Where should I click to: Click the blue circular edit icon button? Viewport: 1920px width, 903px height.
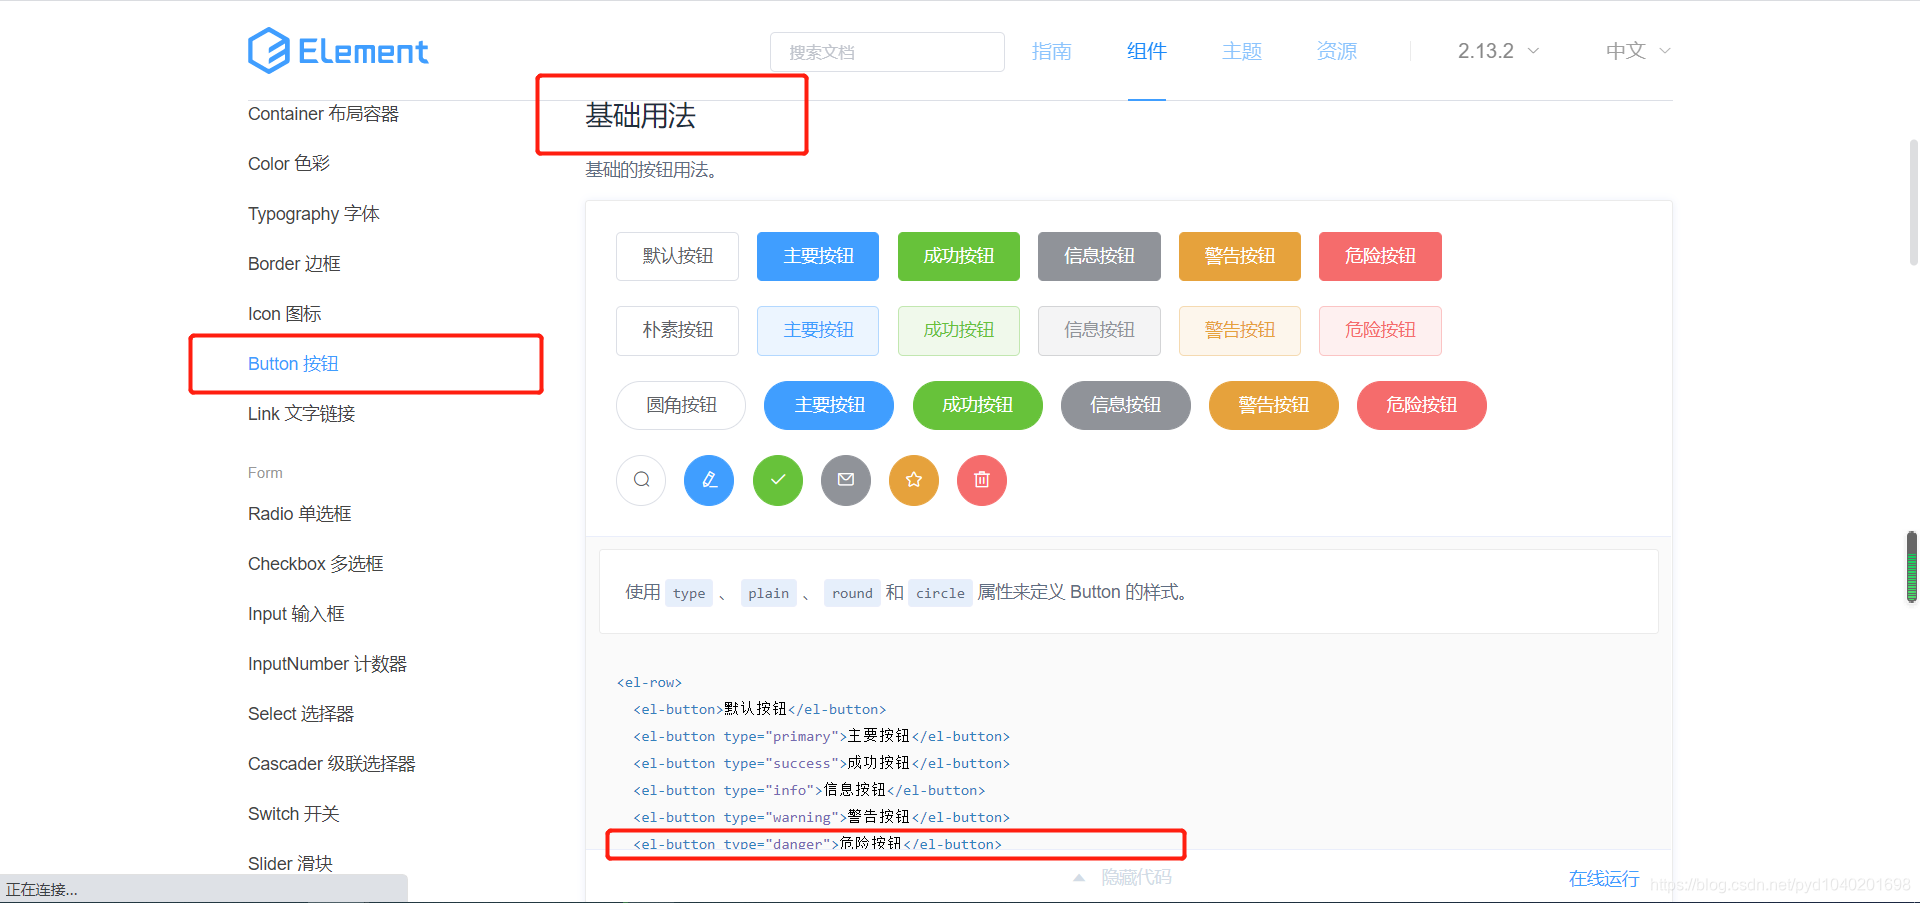709,480
